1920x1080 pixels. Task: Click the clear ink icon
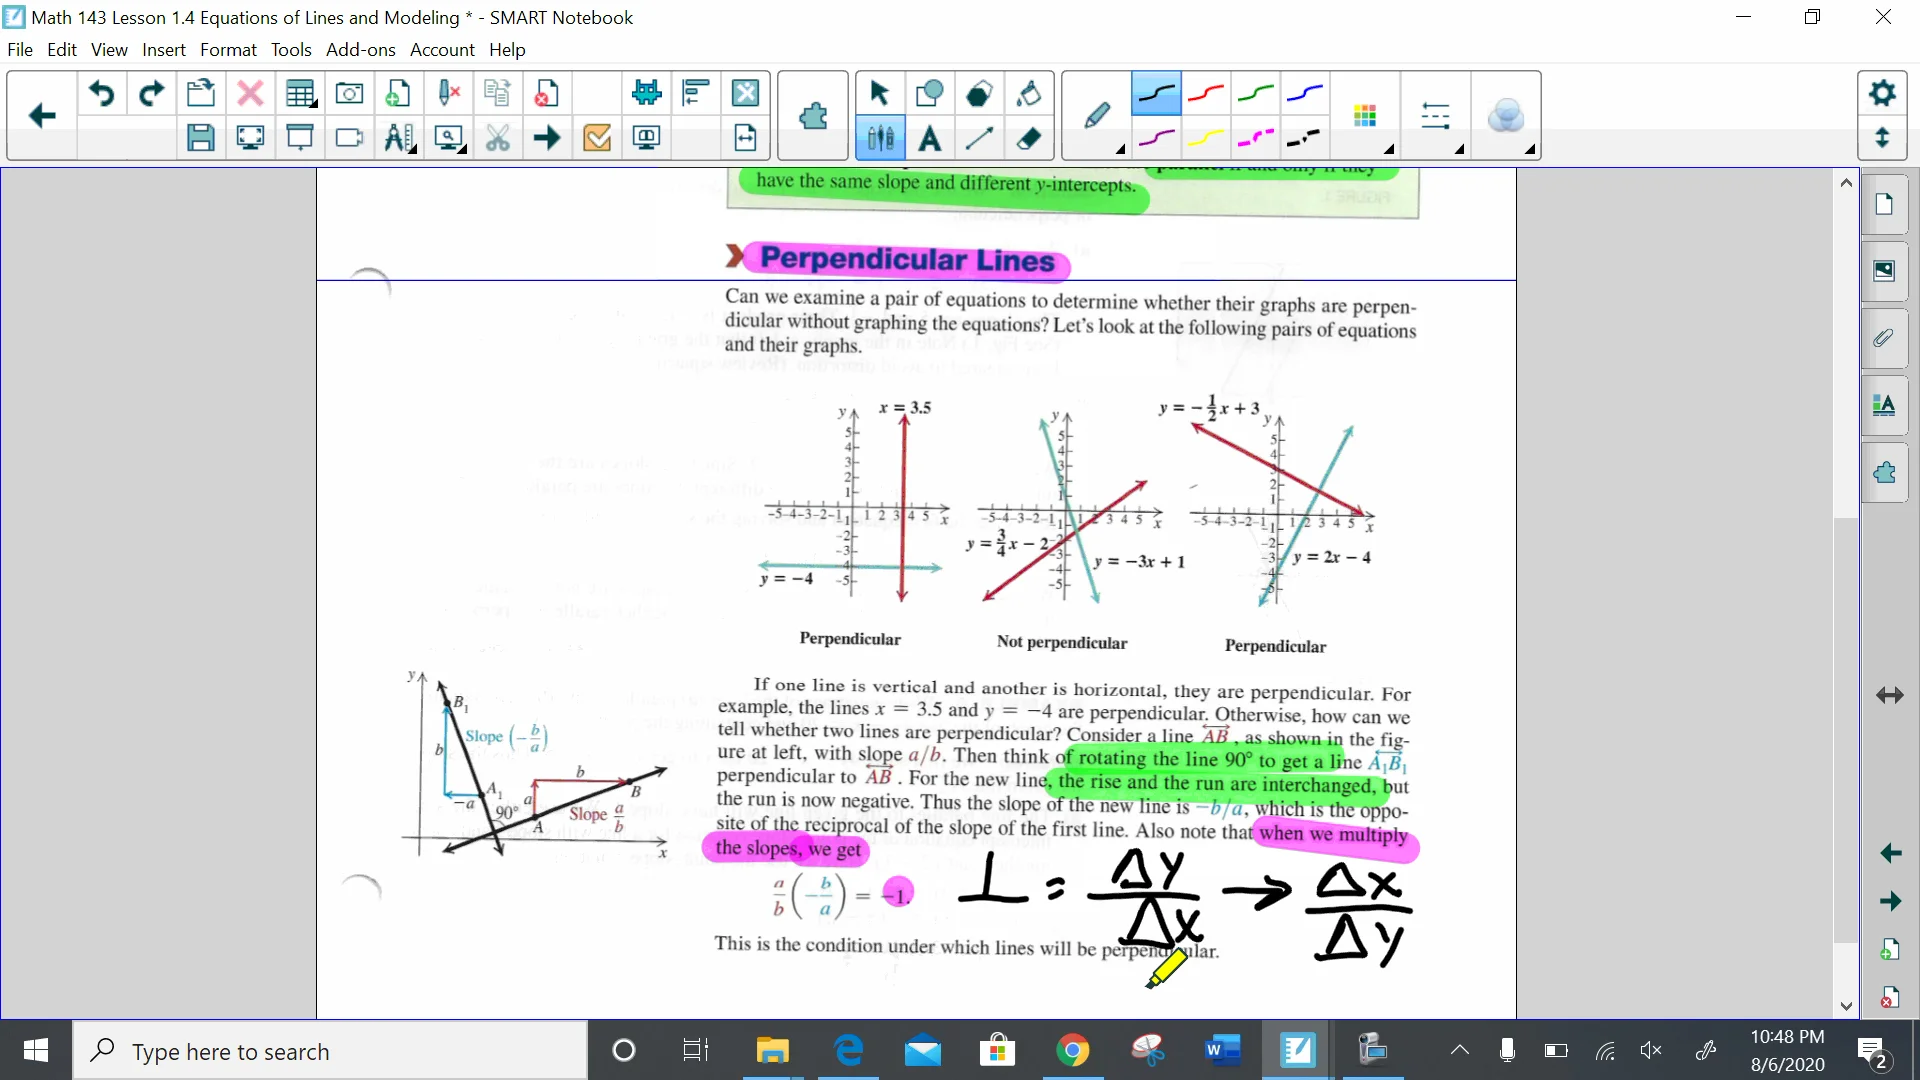[x=449, y=93]
